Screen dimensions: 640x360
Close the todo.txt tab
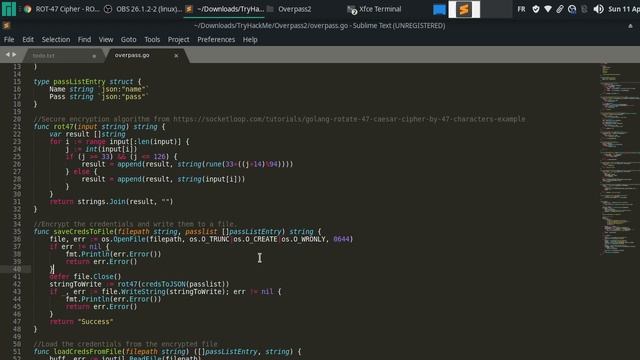pyautogui.click(x=94, y=56)
